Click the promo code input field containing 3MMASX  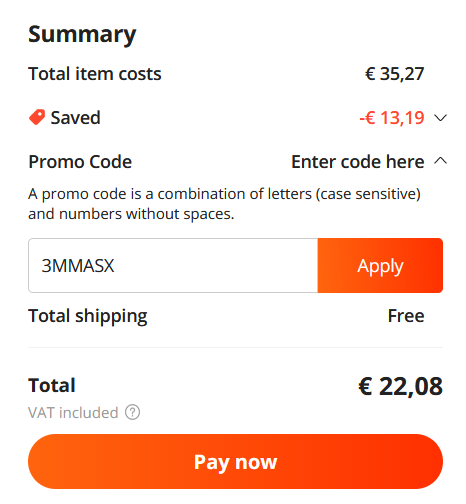point(173,265)
